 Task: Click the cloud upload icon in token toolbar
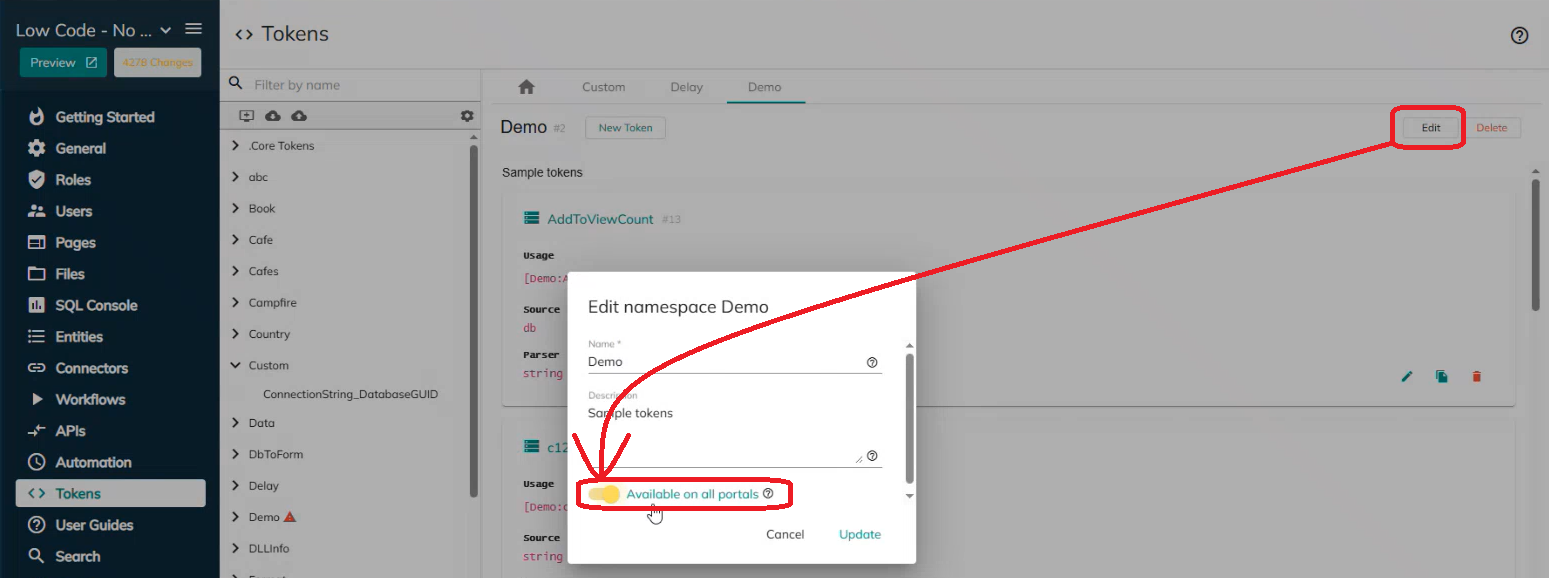pyautogui.click(x=299, y=116)
